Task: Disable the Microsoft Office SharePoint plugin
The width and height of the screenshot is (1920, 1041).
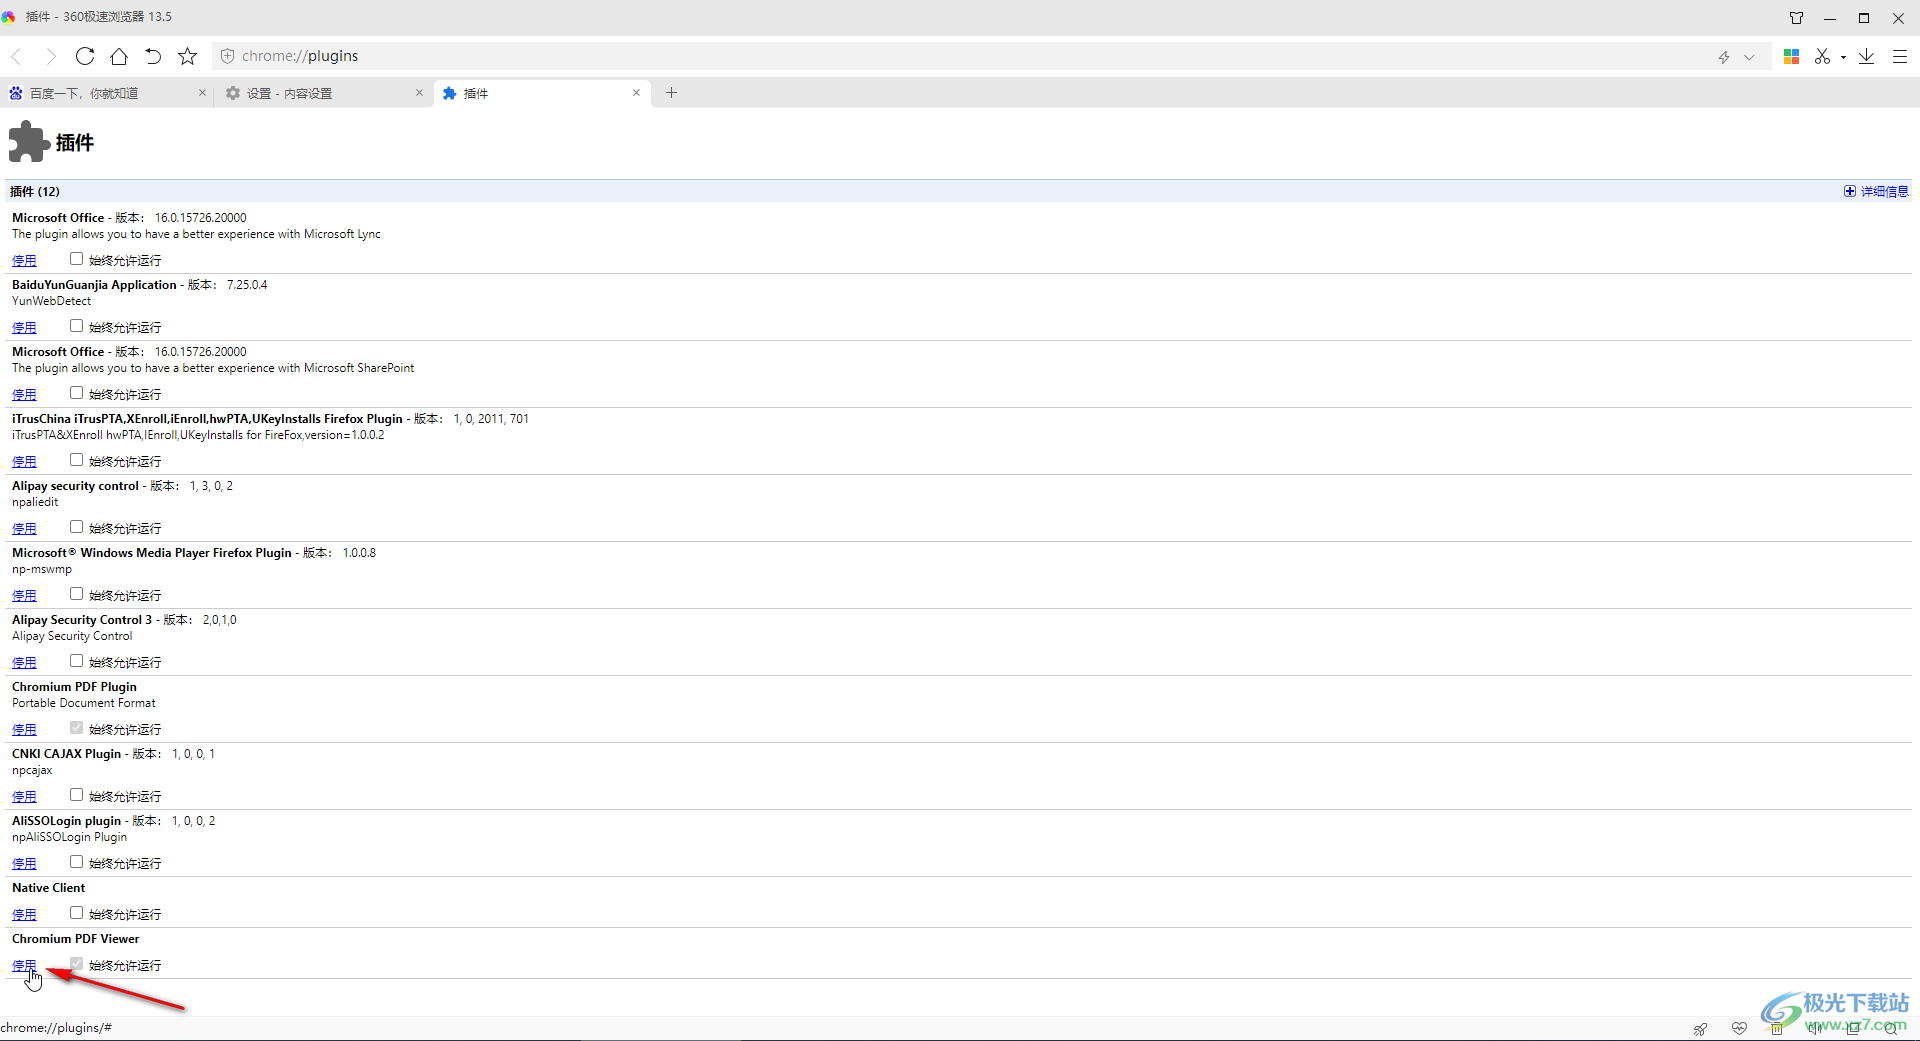Action: [24, 395]
